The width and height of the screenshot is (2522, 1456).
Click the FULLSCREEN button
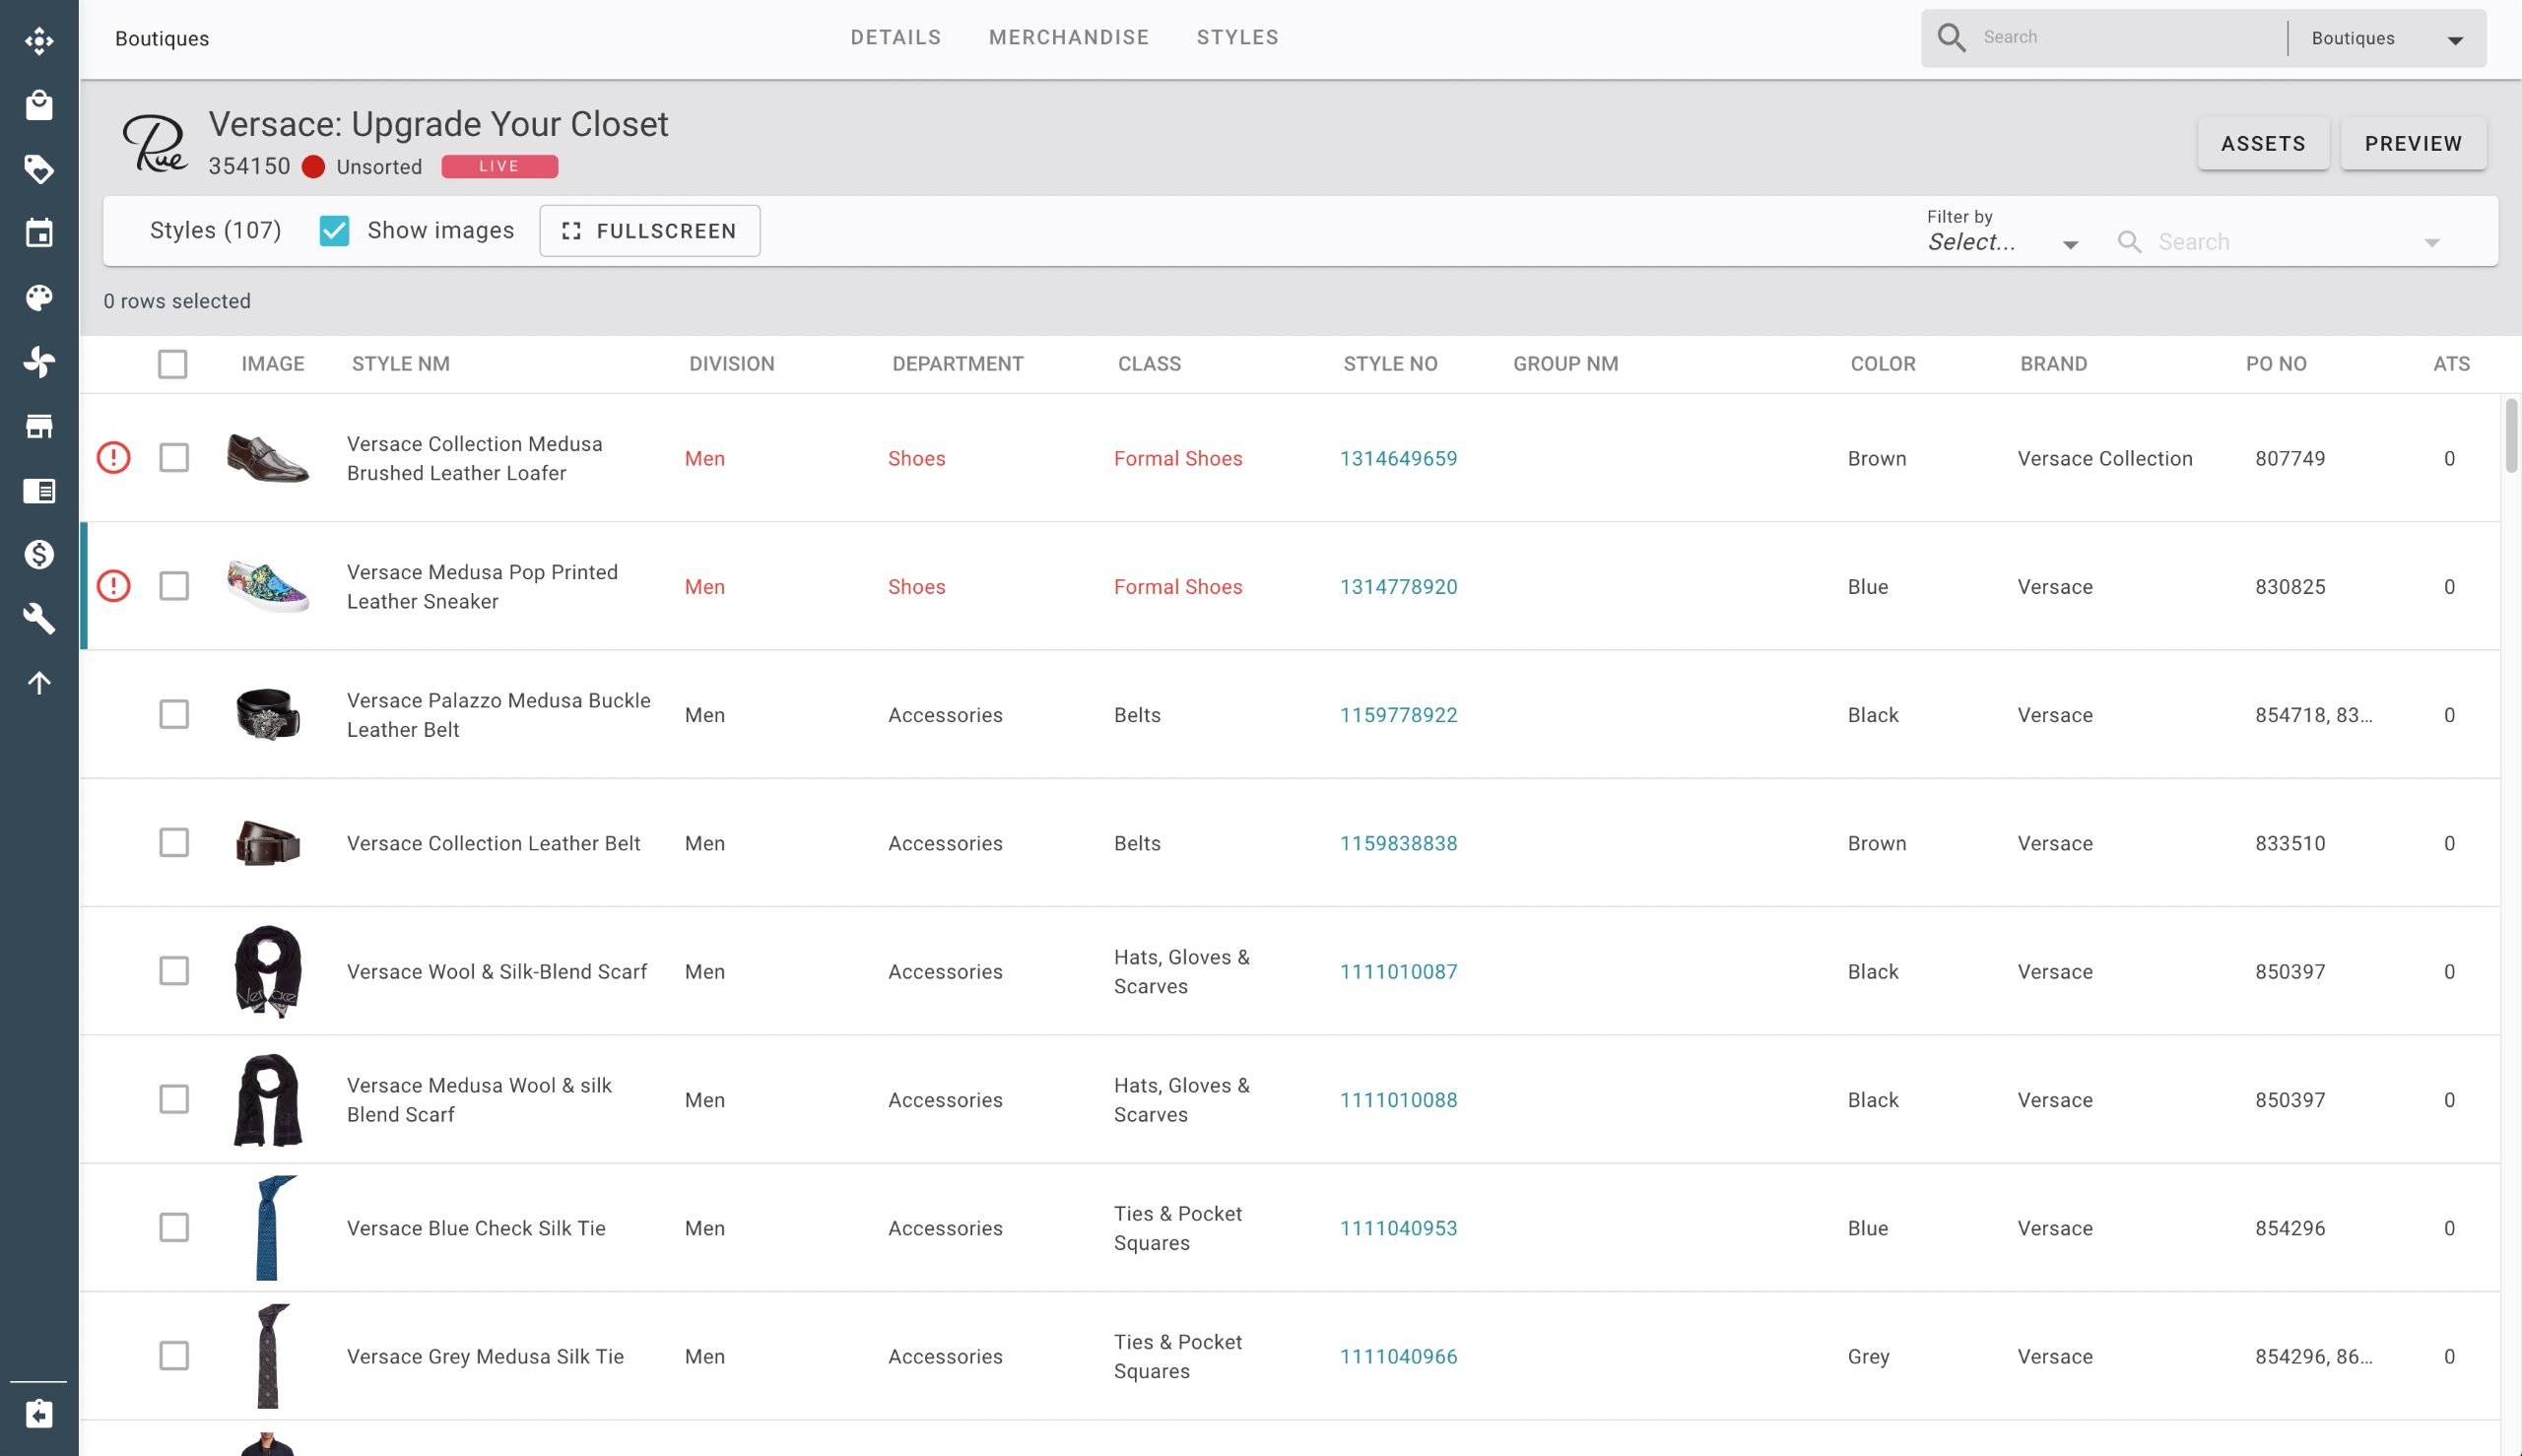(650, 231)
